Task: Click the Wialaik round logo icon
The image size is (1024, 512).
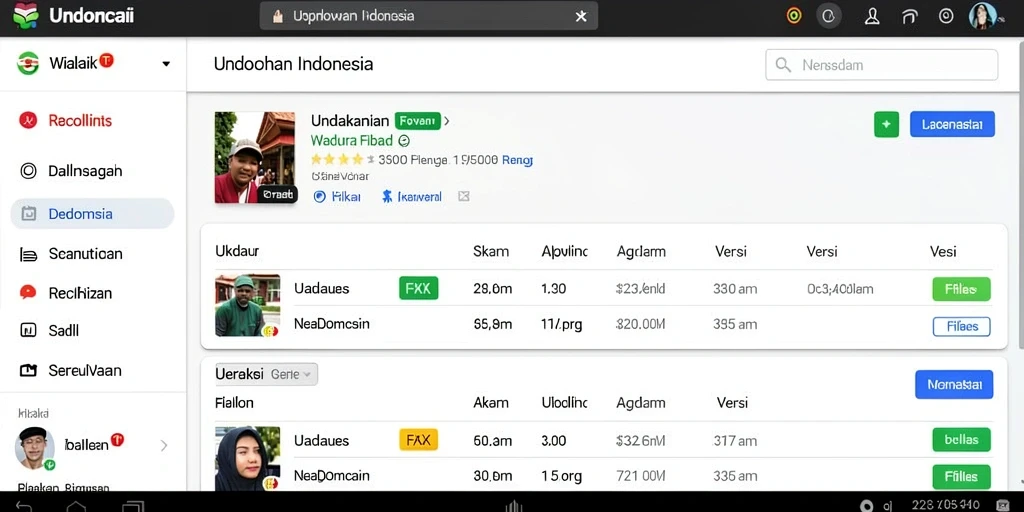Action: coord(27,63)
